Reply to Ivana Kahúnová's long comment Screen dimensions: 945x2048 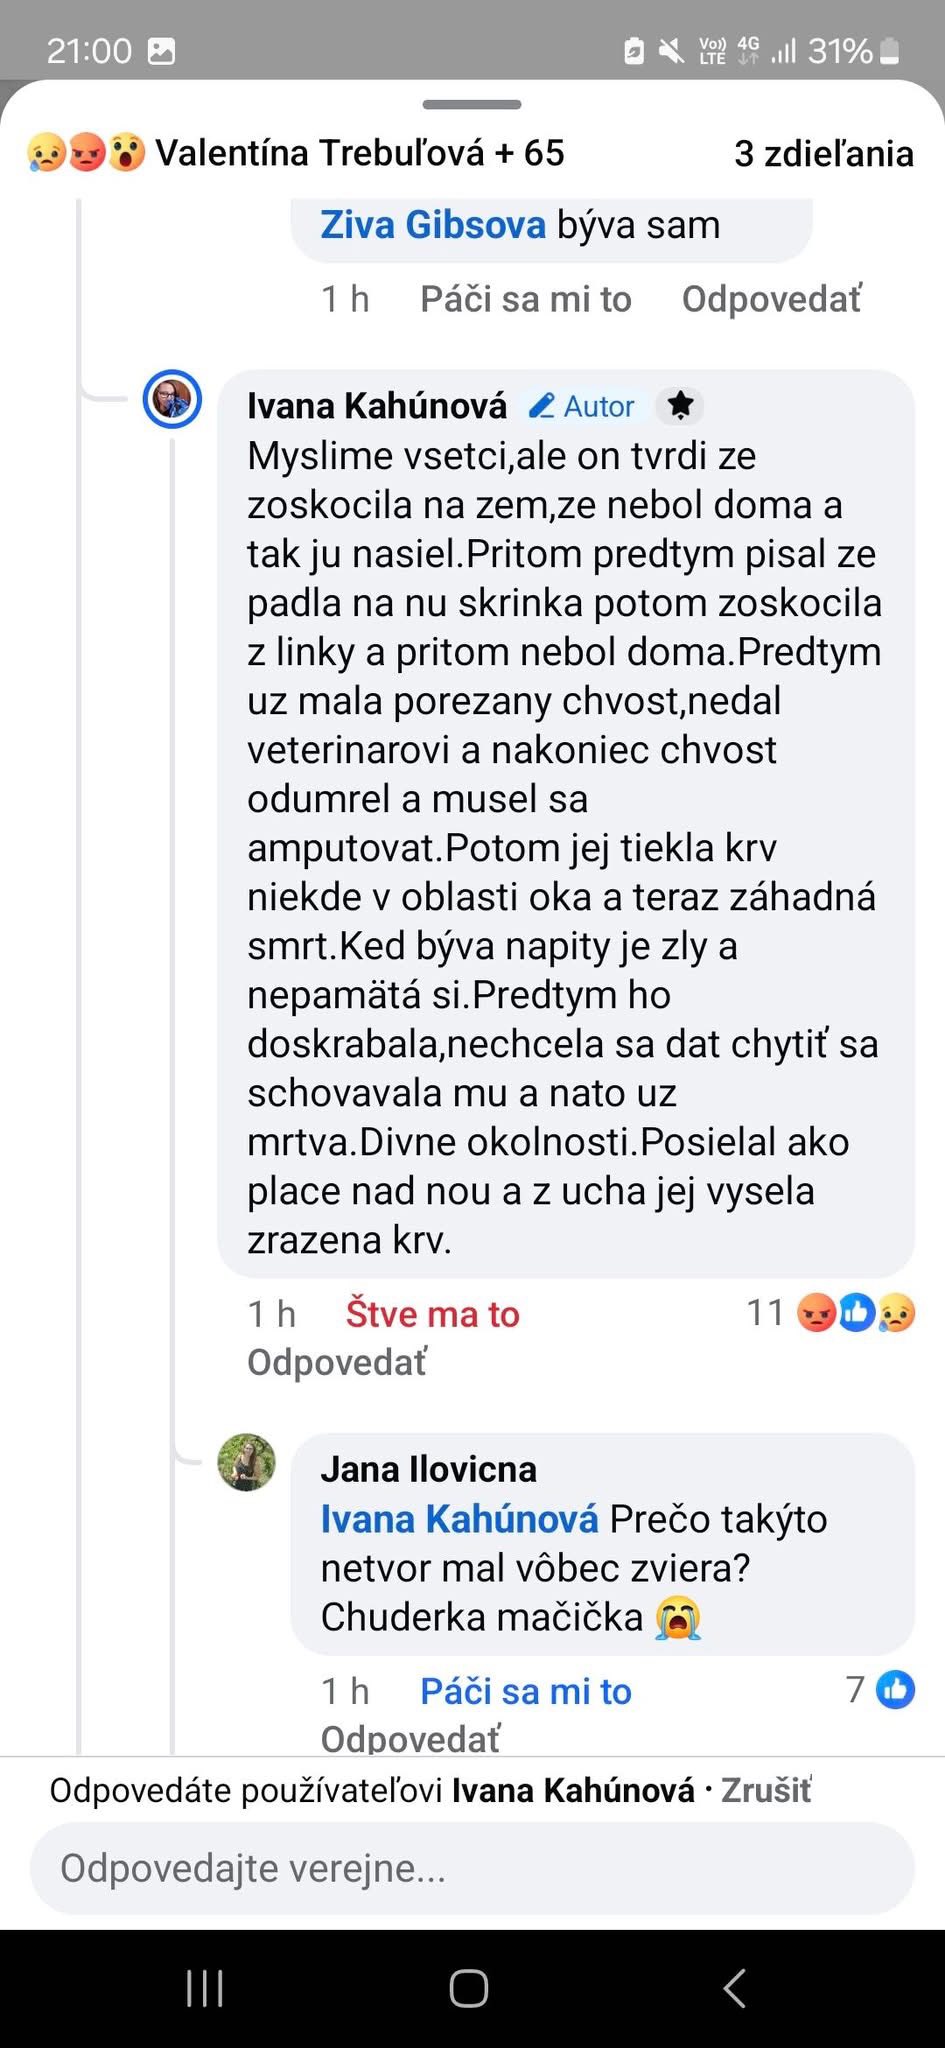pos(337,1362)
